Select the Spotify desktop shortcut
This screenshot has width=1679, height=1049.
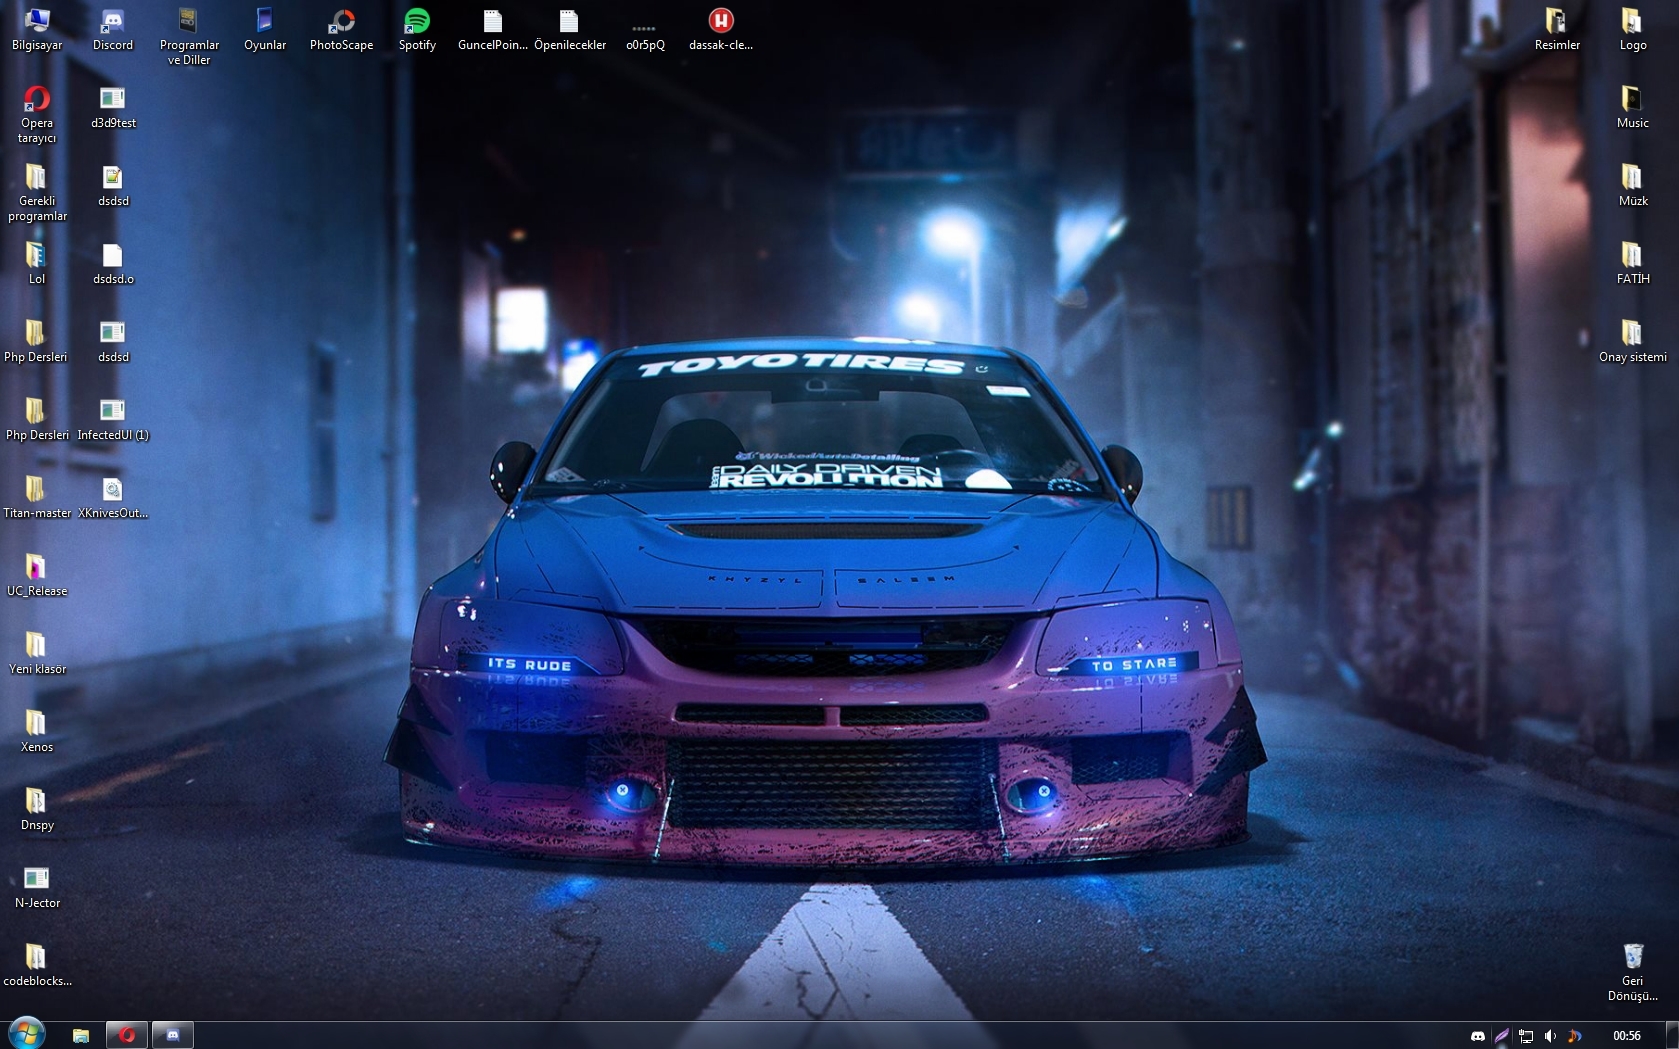[417, 29]
